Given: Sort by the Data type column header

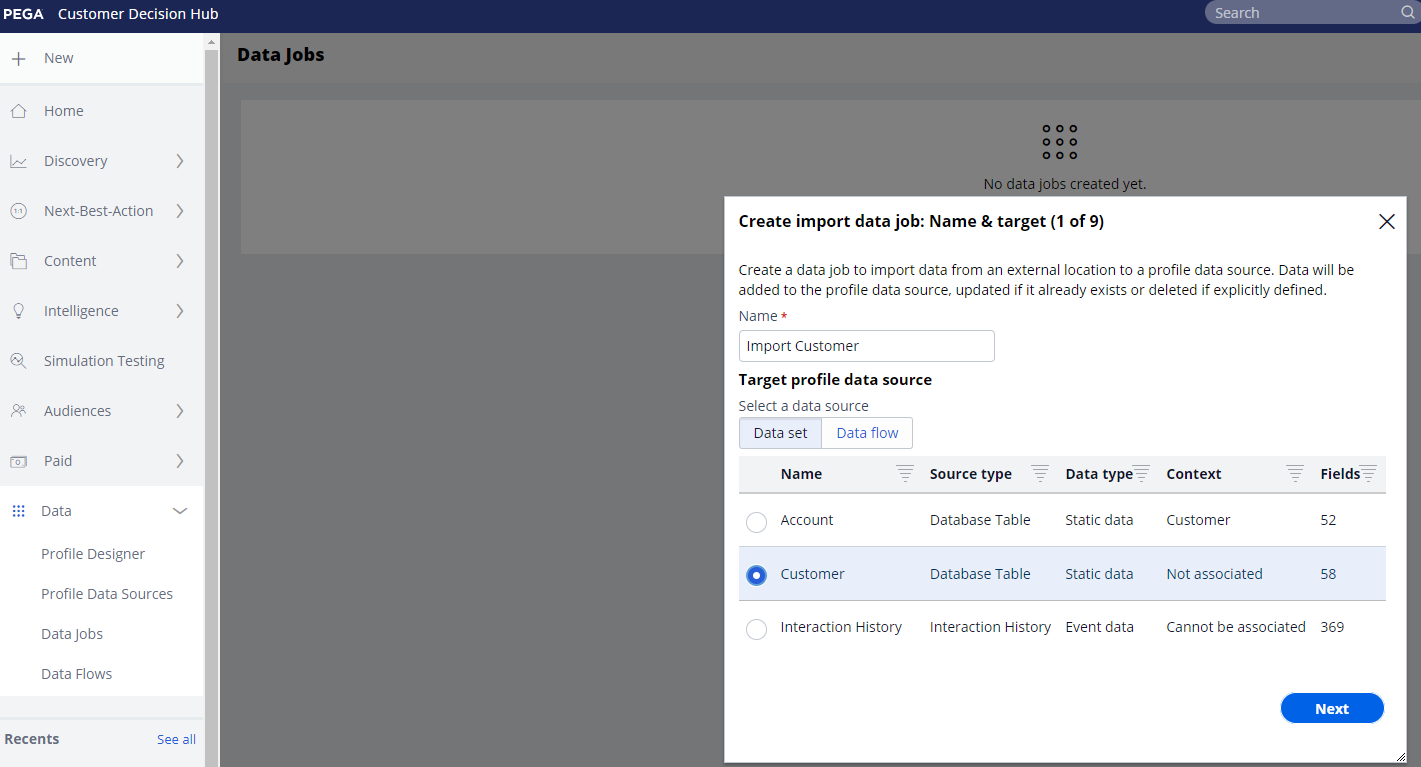Looking at the screenshot, I should tap(1099, 474).
